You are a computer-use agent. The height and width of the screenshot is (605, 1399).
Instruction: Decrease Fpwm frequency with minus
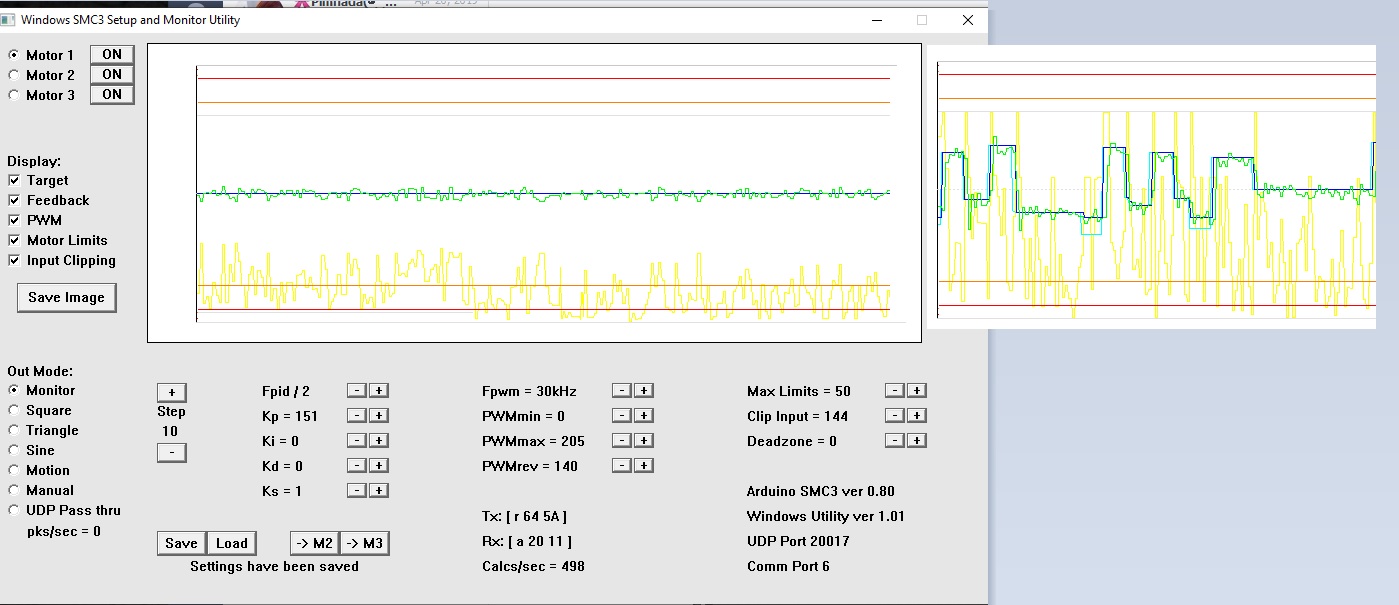[x=621, y=391]
